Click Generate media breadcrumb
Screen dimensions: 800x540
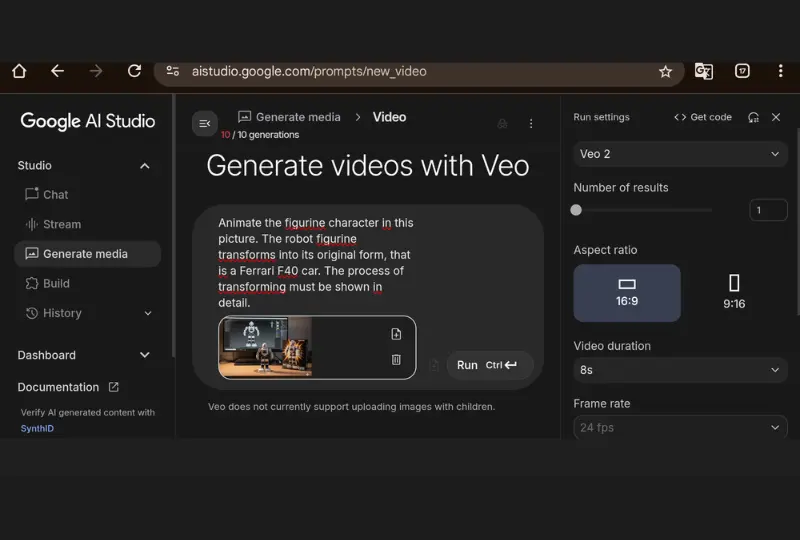(x=289, y=117)
